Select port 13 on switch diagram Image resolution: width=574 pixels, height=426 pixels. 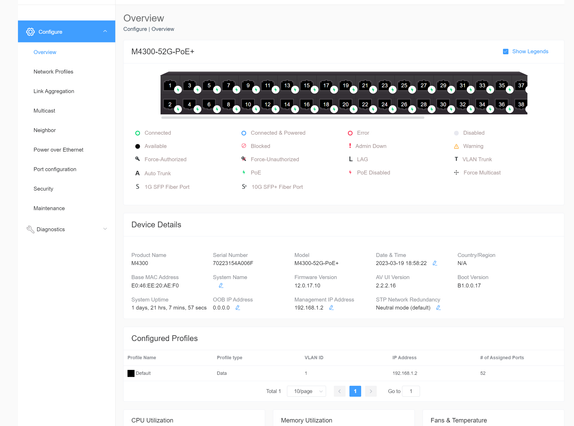(x=287, y=86)
